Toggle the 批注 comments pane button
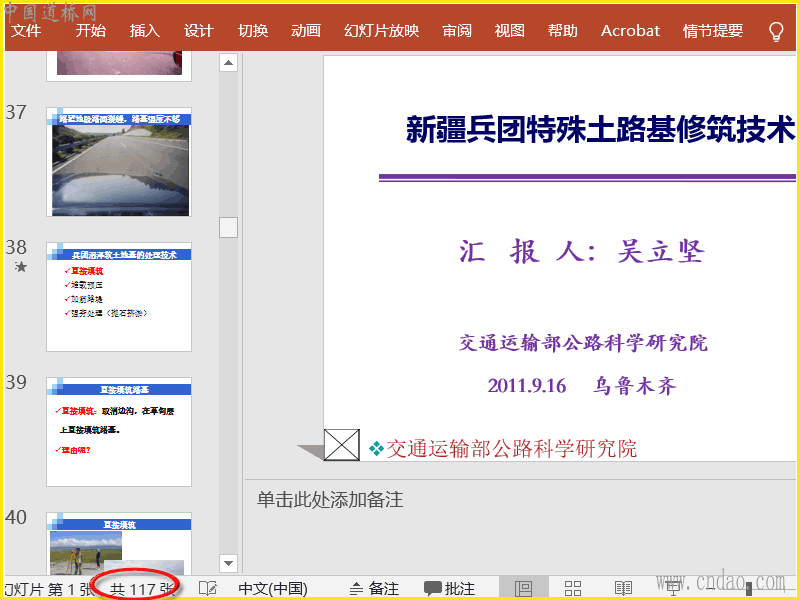 pos(449,589)
